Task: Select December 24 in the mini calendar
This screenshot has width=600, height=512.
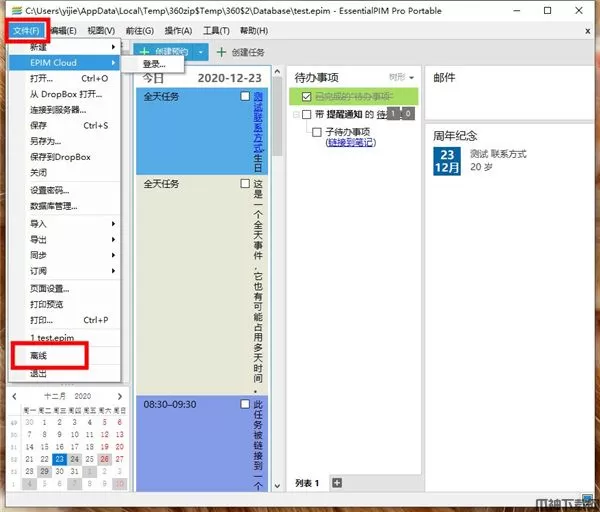Action: coord(74,459)
